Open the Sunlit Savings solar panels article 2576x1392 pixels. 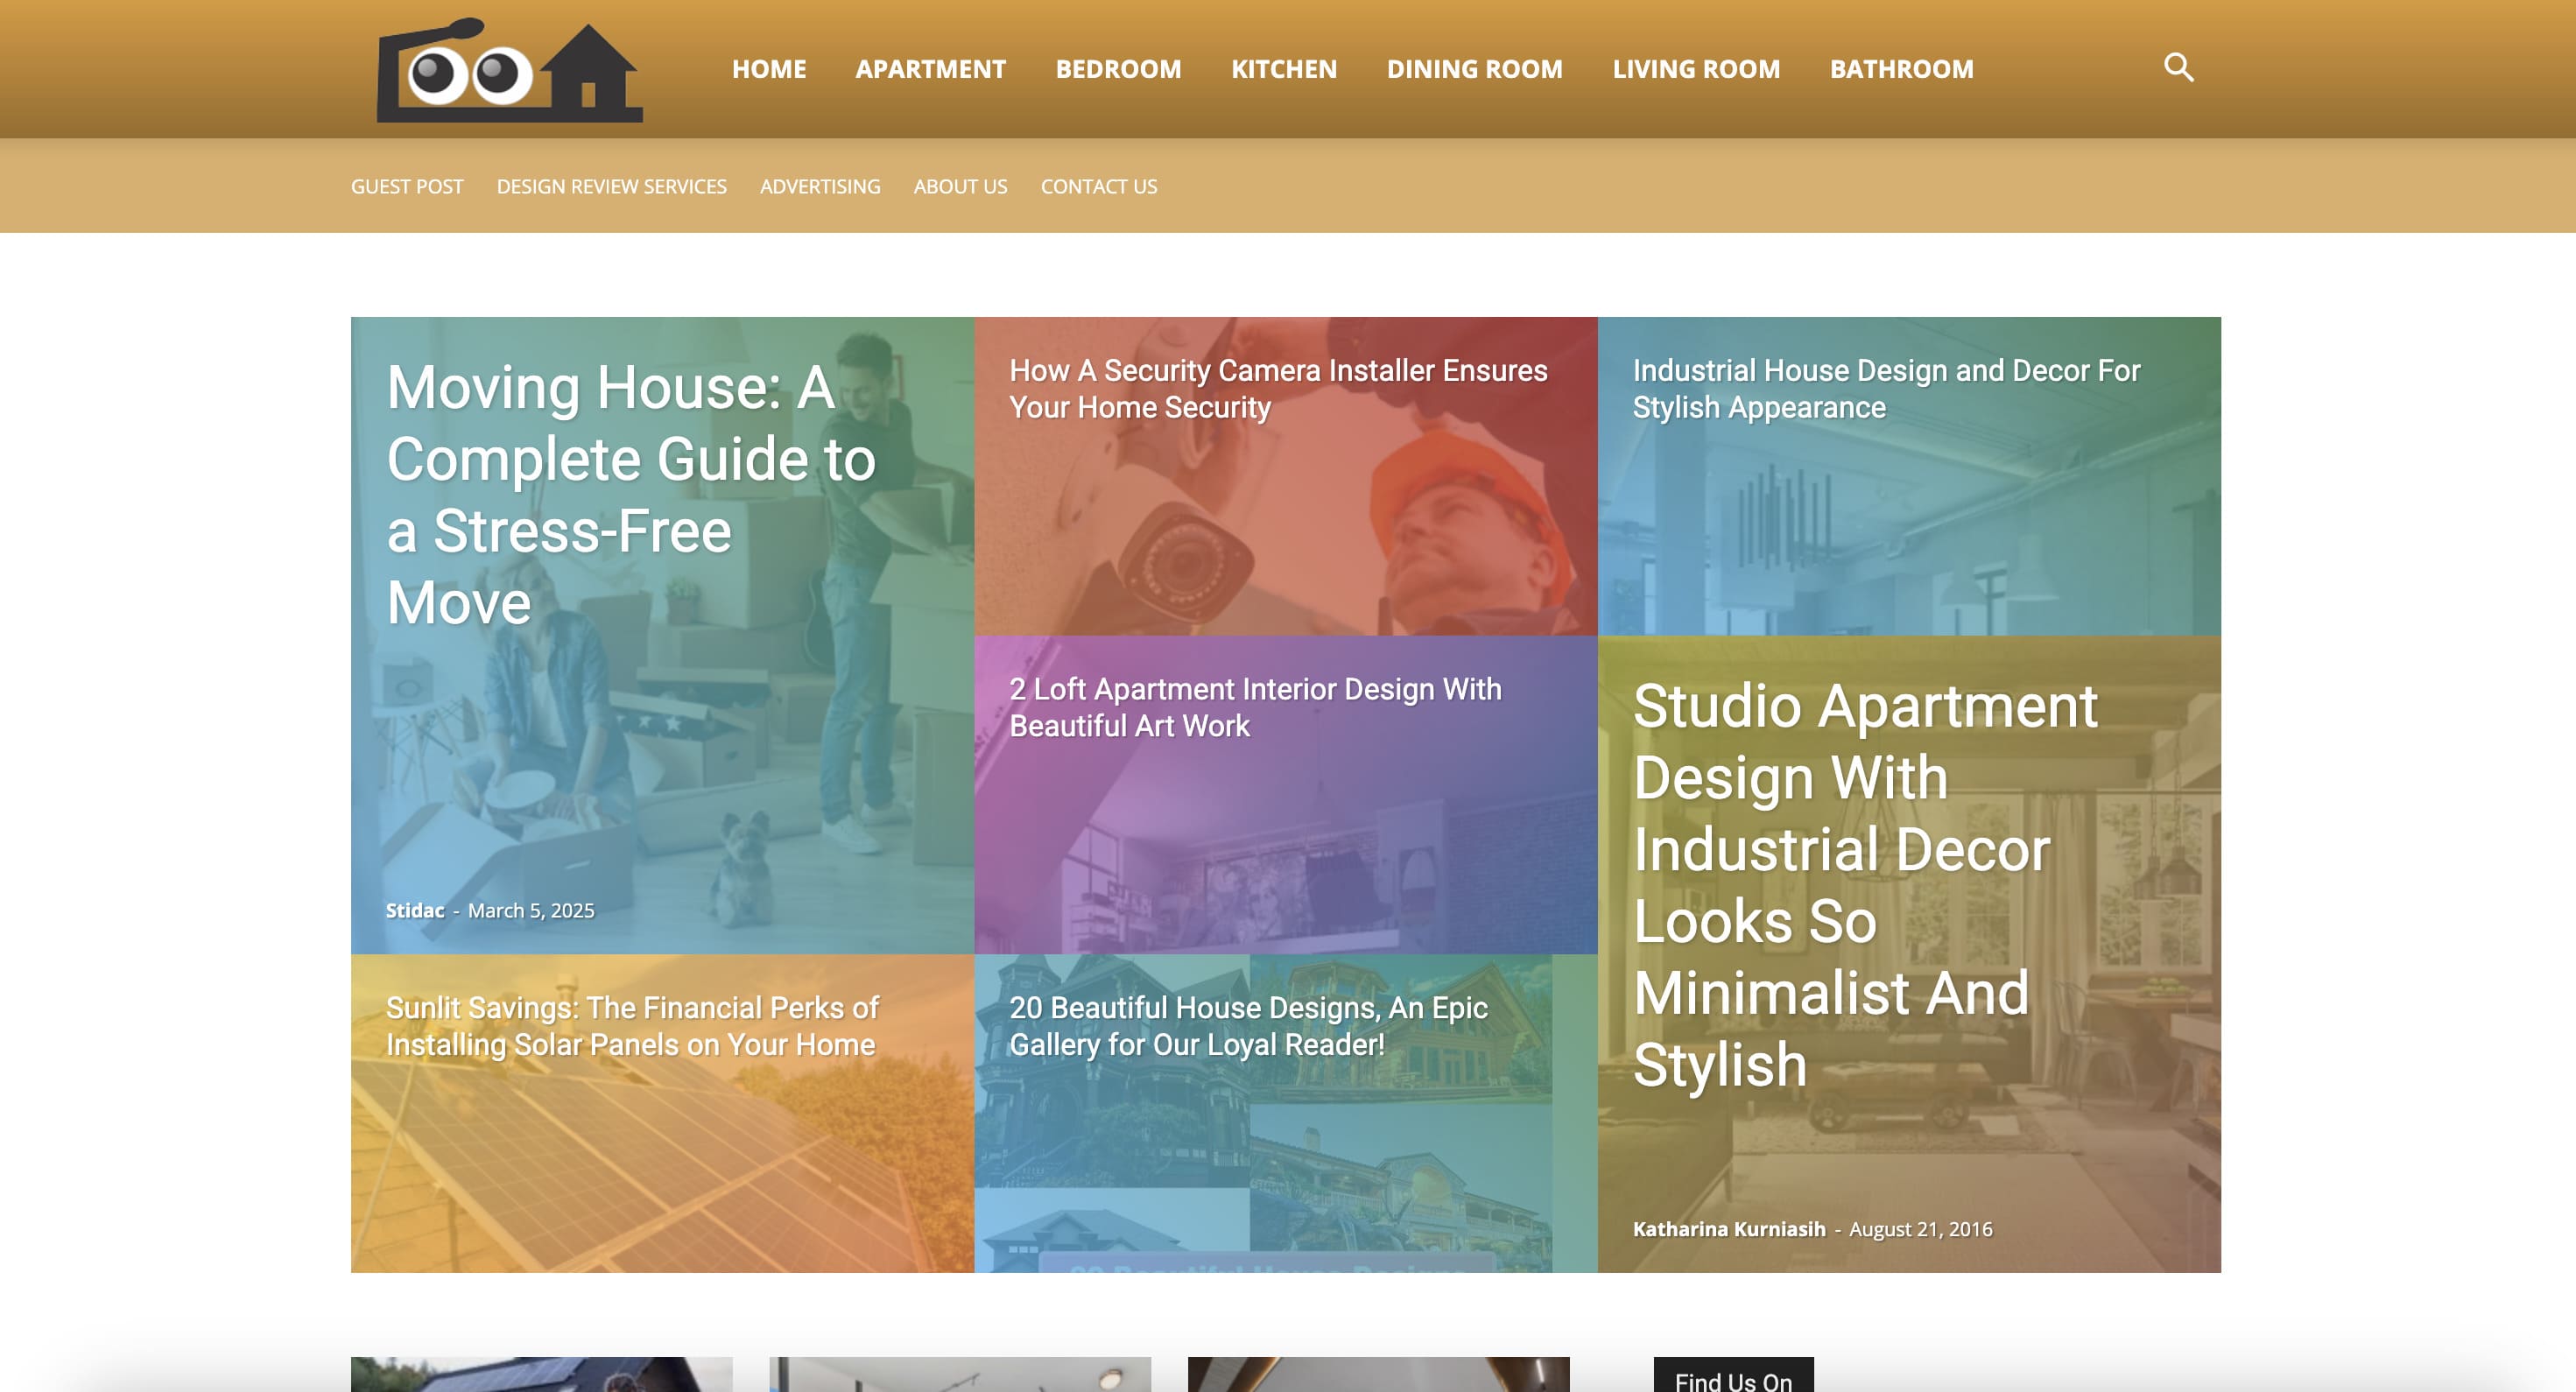click(x=631, y=1026)
